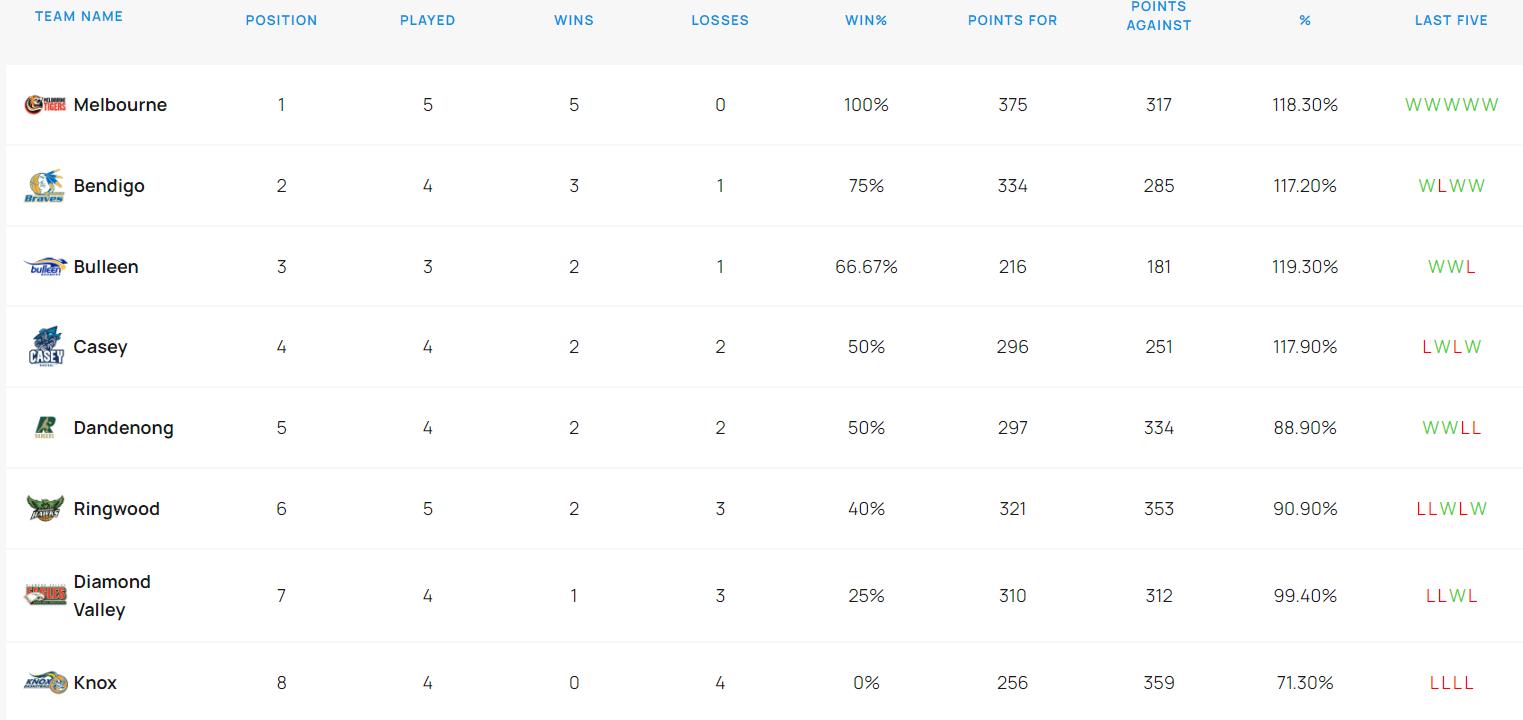The width and height of the screenshot is (1523, 720).
Task: Sort by Played column header
Action: [x=427, y=20]
